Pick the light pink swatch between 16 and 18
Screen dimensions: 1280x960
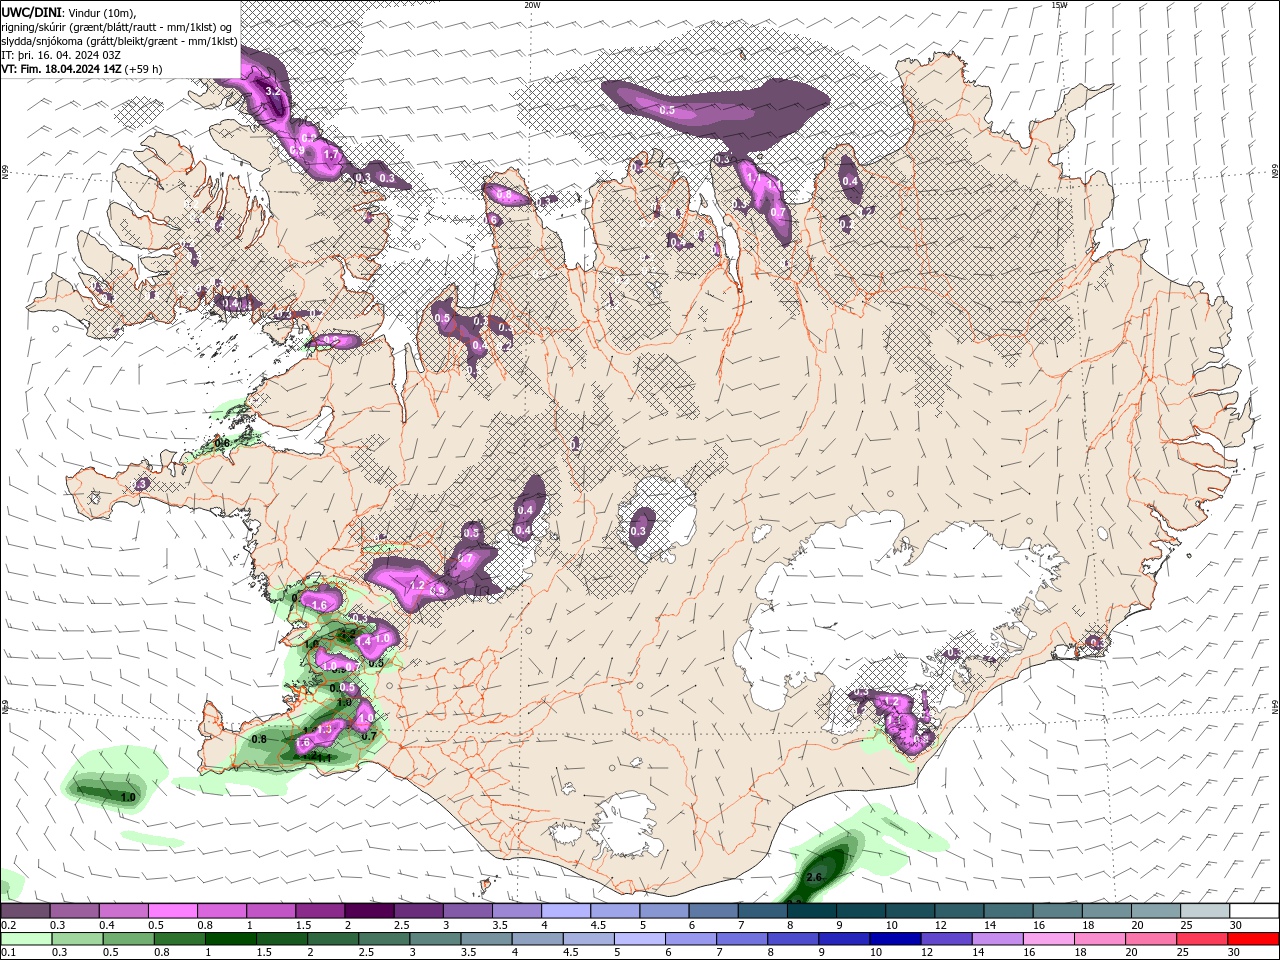point(1048,939)
